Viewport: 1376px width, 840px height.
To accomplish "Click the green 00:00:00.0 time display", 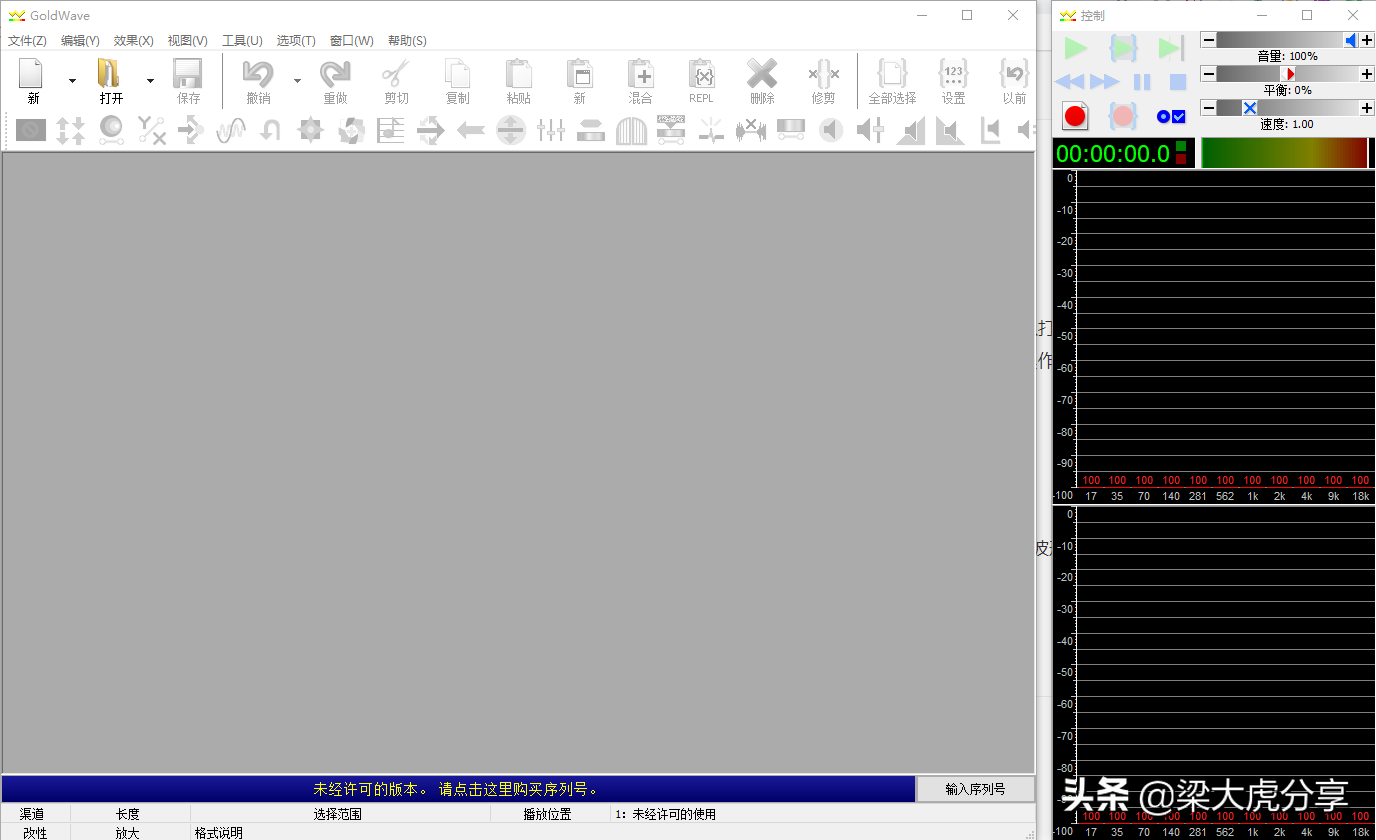I will pyautogui.click(x=1113, y=153).
